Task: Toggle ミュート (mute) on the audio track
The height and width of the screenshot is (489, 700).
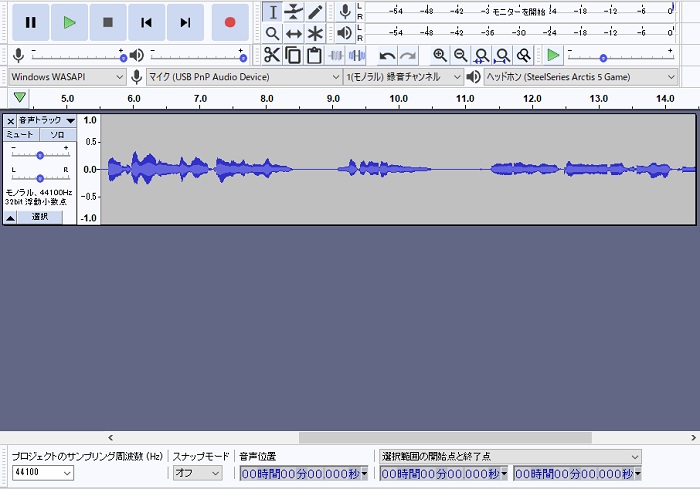Action: [20, 134]
